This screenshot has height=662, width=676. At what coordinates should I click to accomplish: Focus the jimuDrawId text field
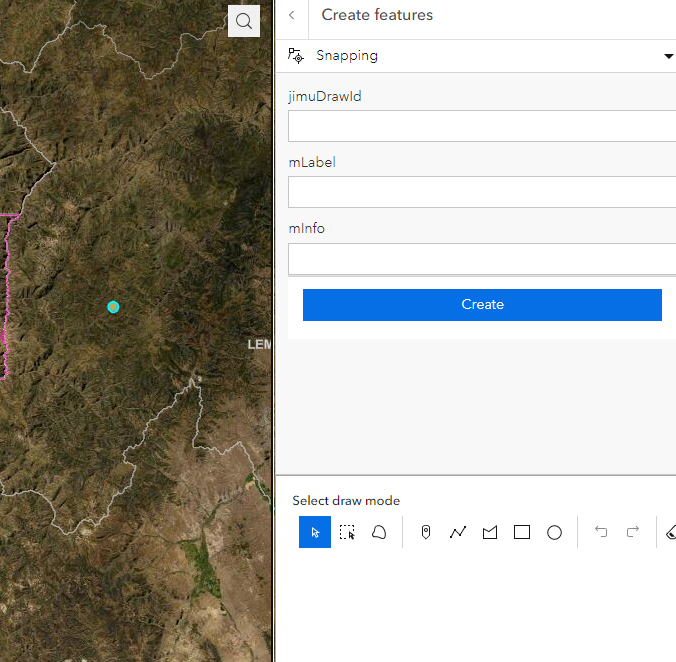point(482,126)
